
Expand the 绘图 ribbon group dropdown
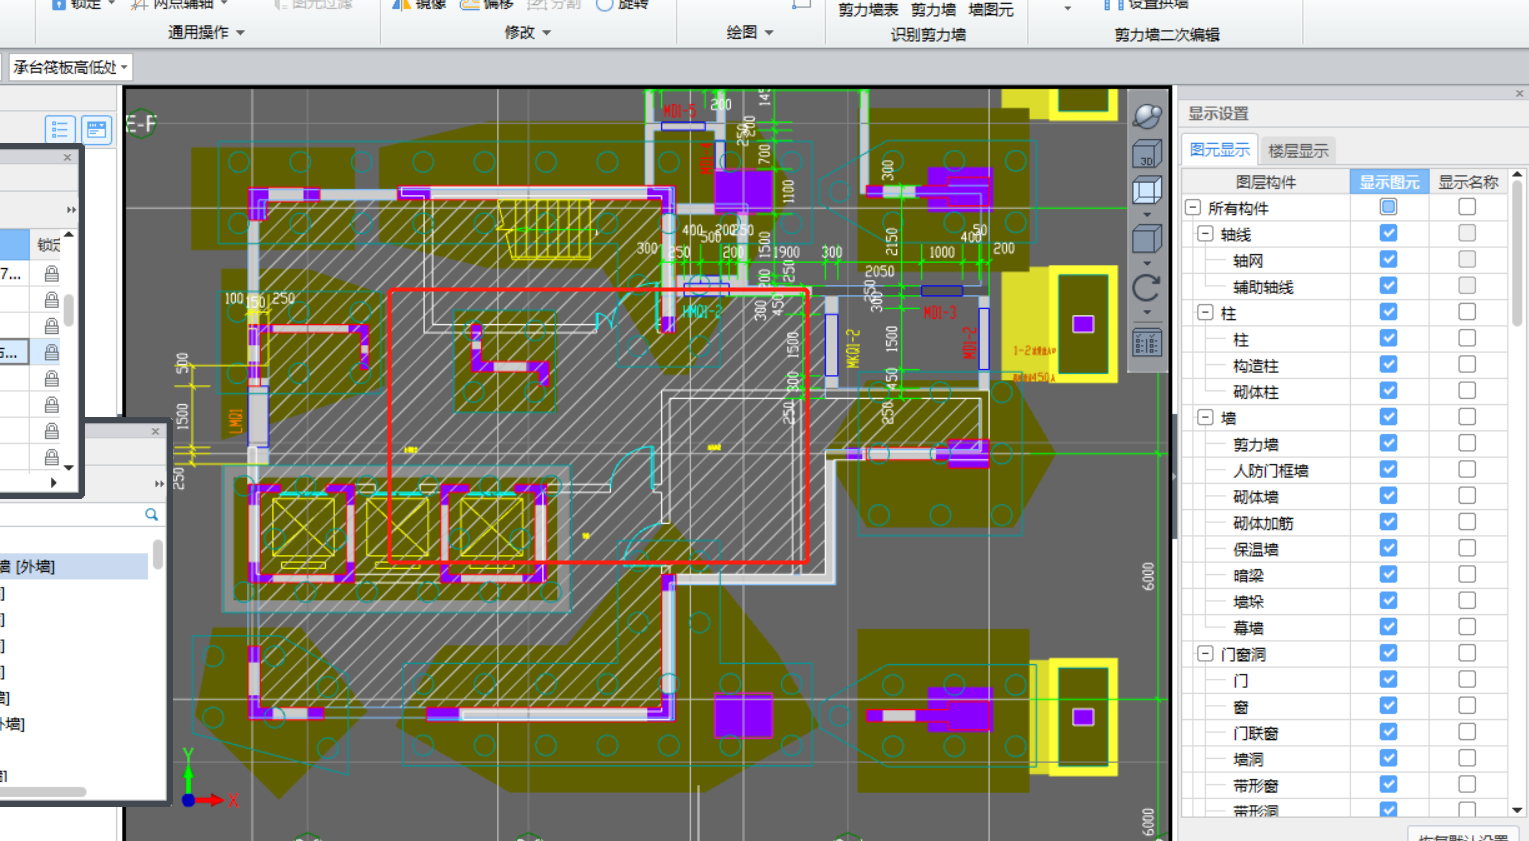(768, 33)
